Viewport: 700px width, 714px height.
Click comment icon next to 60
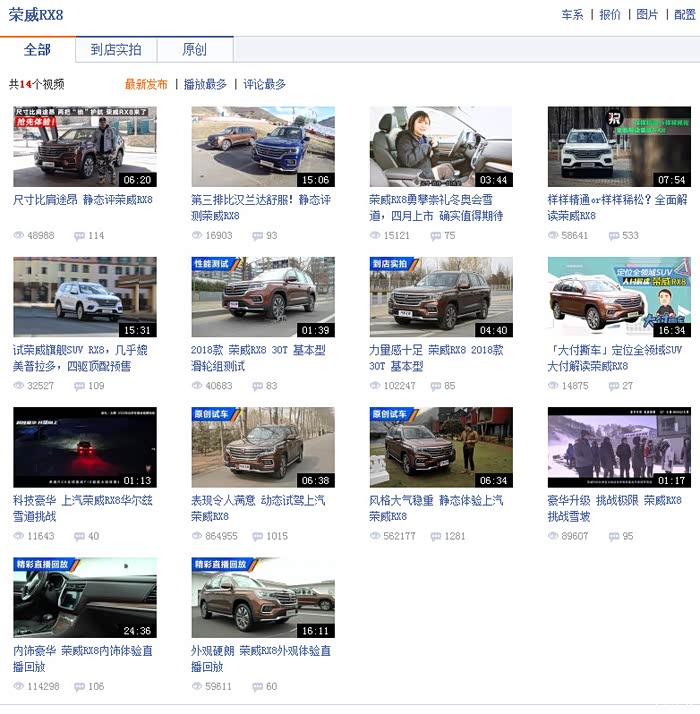pos(257,687)
